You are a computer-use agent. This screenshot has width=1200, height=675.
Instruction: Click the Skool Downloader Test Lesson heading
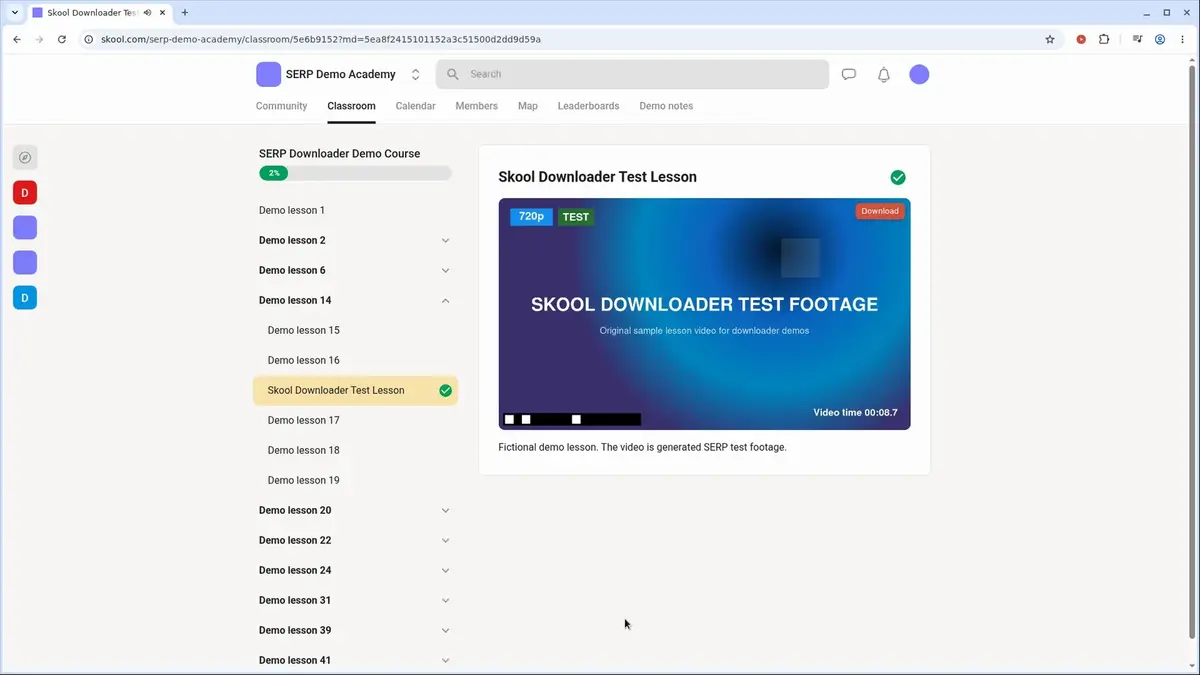[x=597, y=177]
